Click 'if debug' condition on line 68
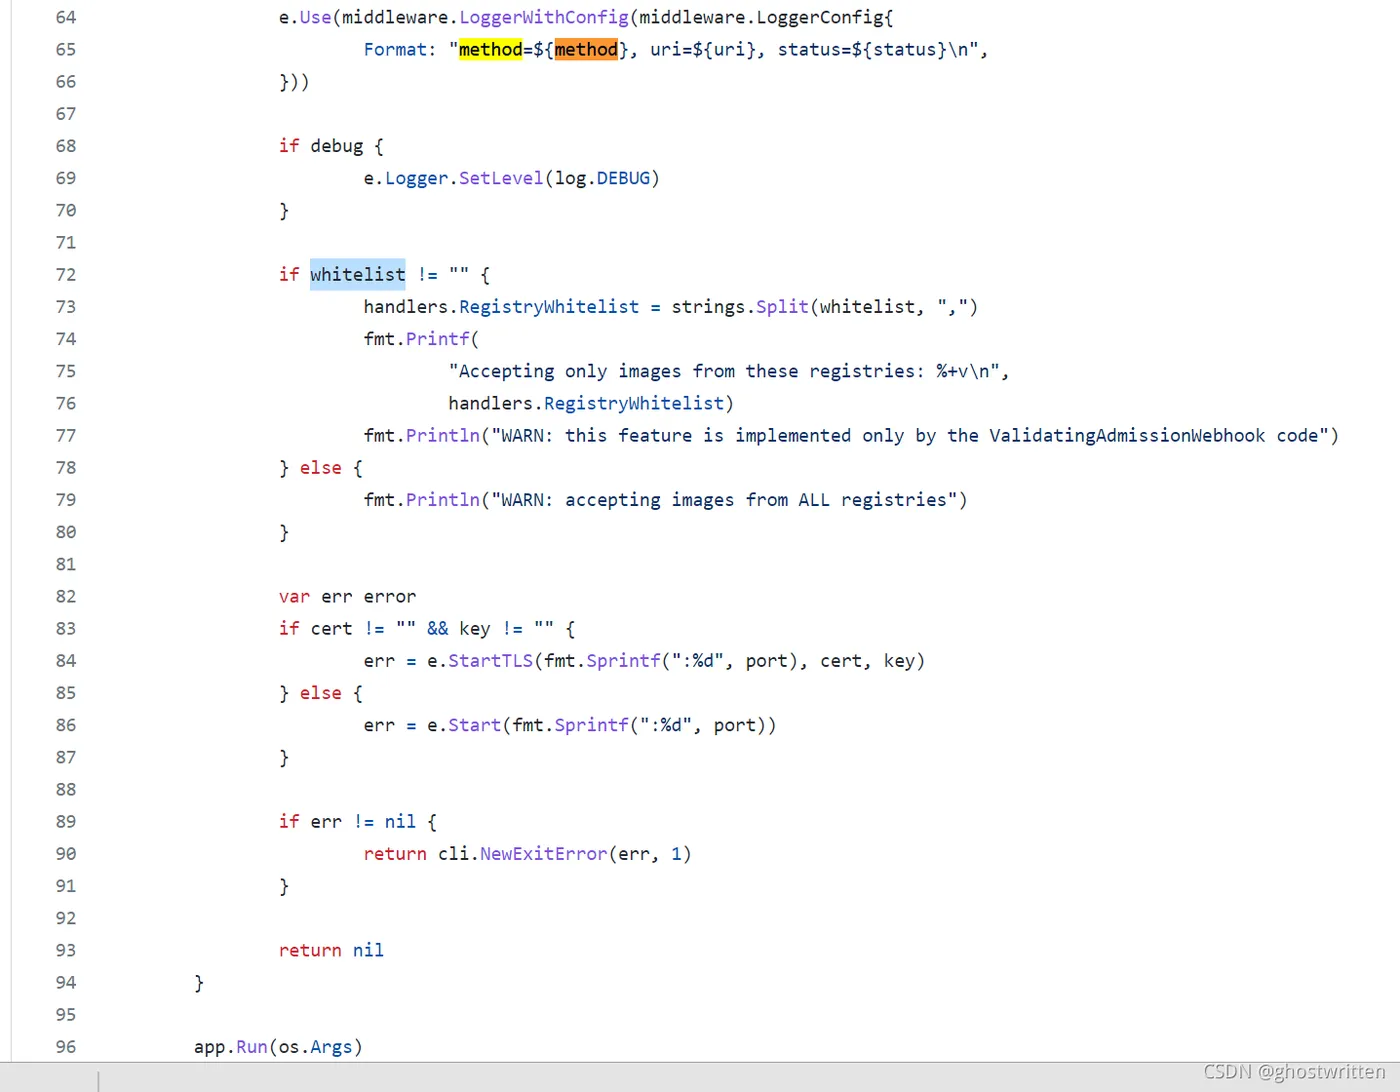The image size is (1400, 1092). tap(321, 146)
